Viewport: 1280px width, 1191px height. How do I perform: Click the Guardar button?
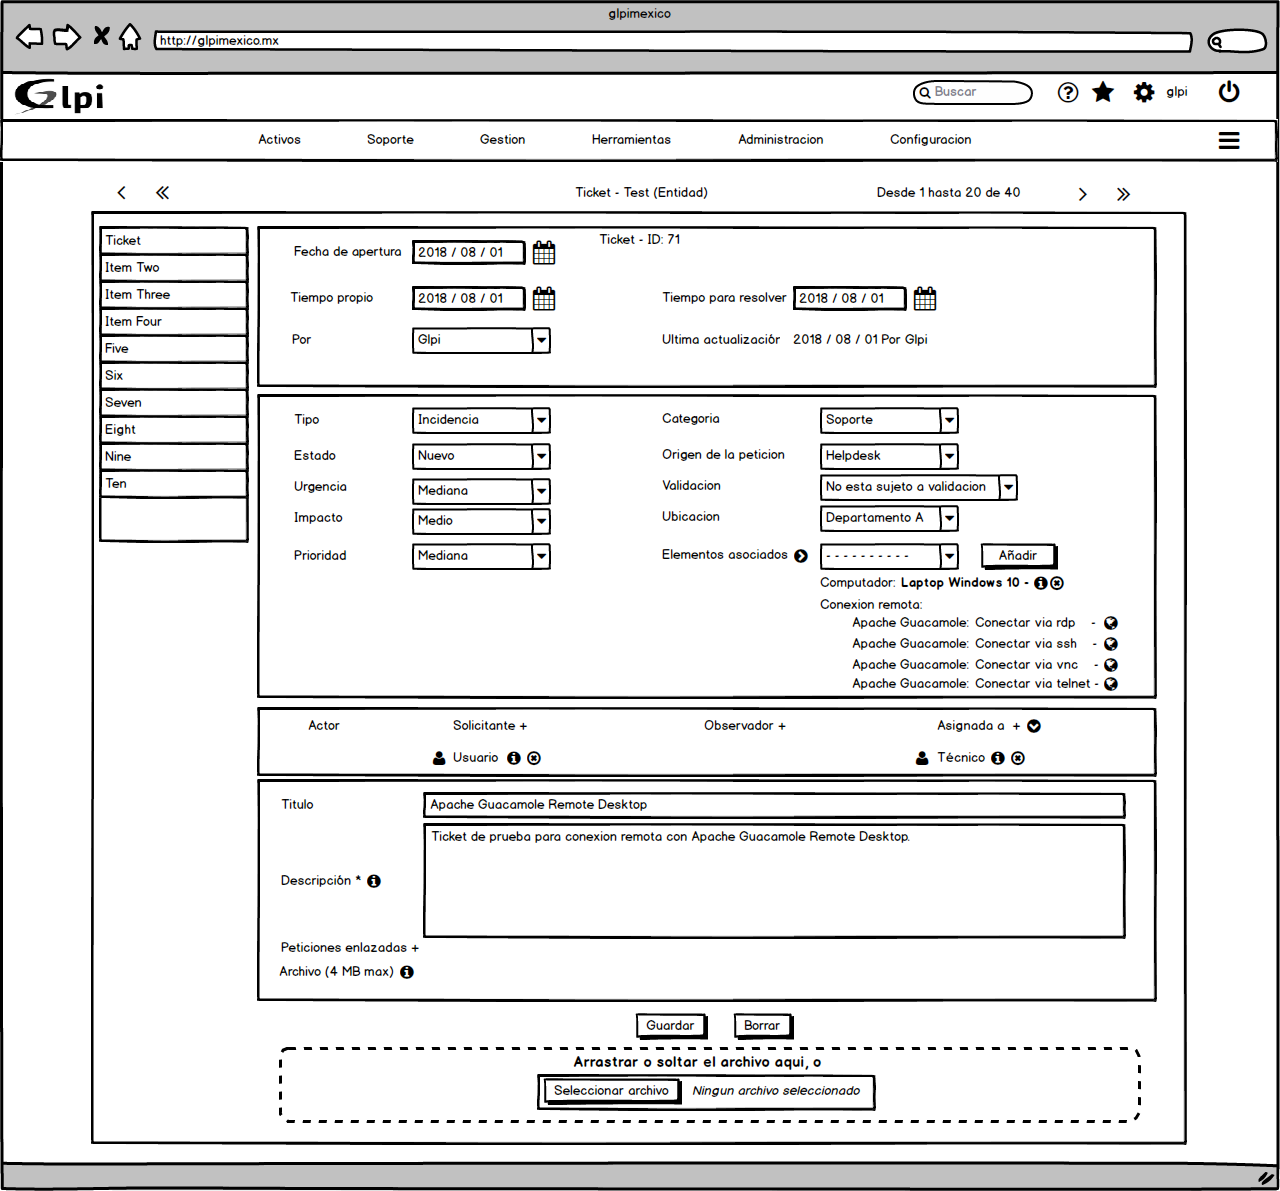tap(671, 1026)
